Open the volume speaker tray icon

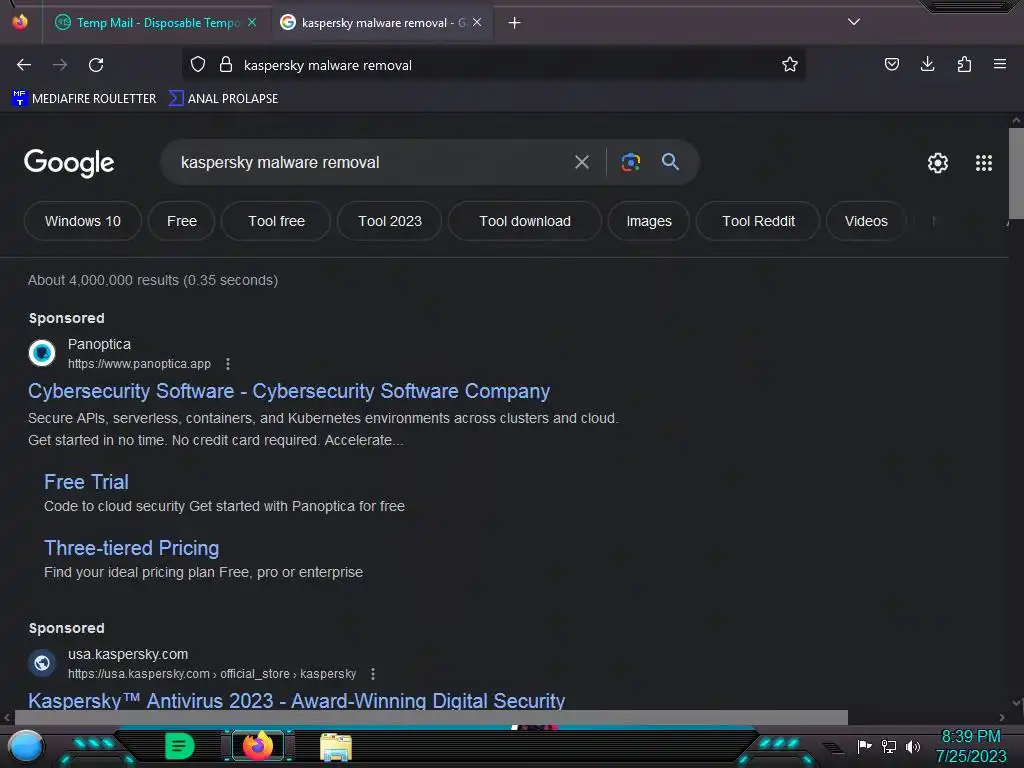pos(912,746)
